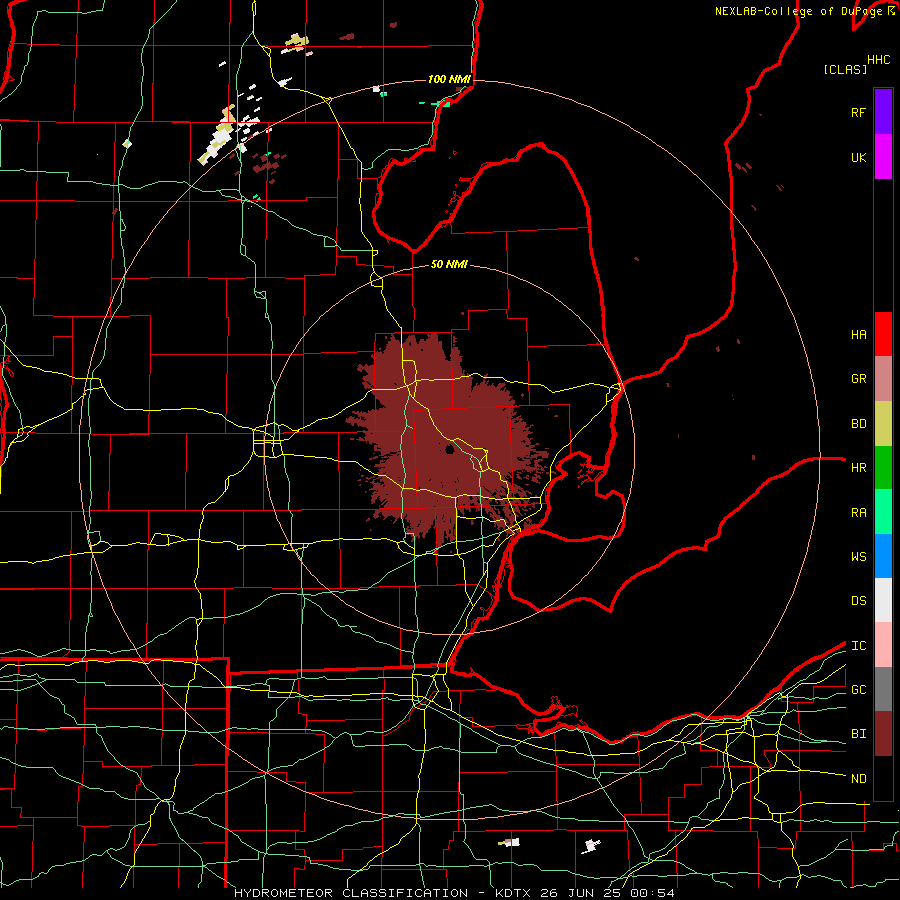Click the RF purple legend swatch
900x900 pixels.
pyautogui.click(x=883, y=112)
